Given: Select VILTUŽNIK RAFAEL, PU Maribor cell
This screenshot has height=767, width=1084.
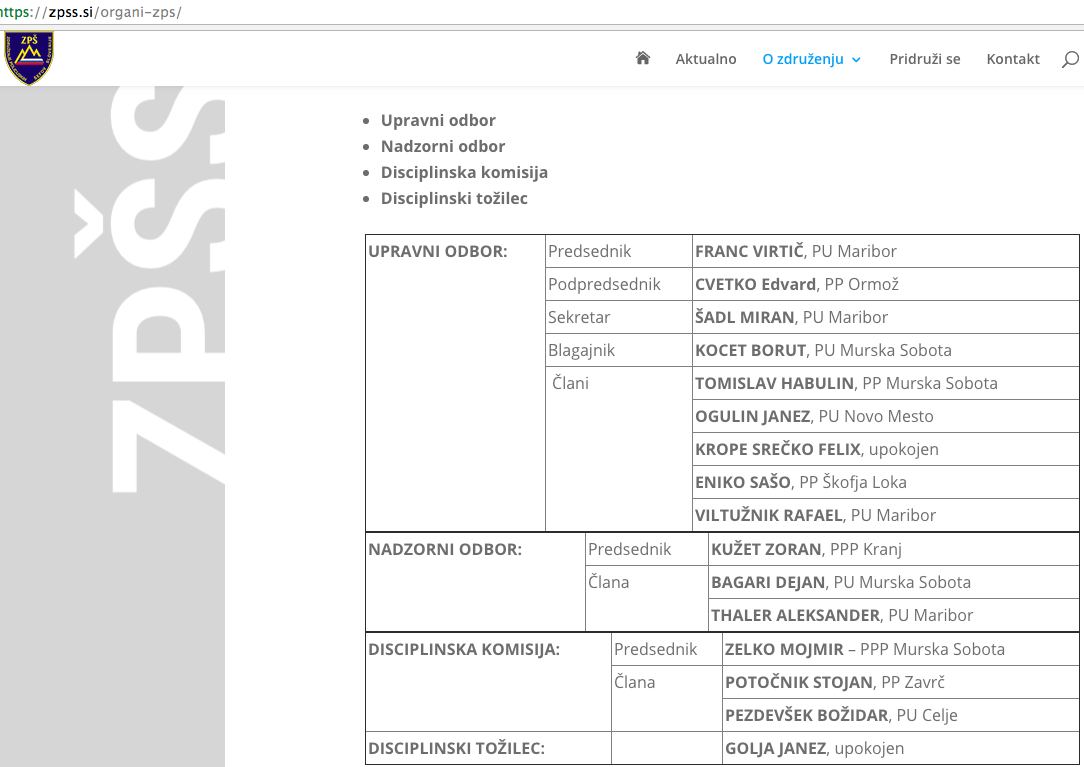Looking at the screenshot, I should pos(886,515).
